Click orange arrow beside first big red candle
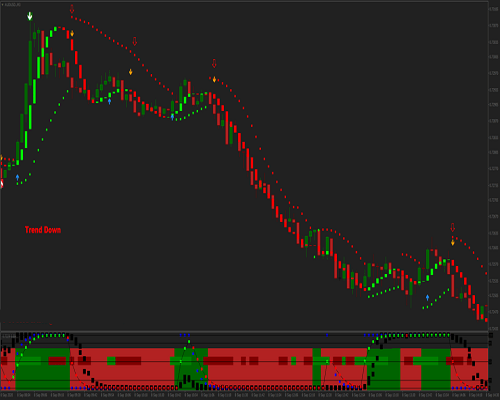The image size is (500, 400). tap(72, 34)
